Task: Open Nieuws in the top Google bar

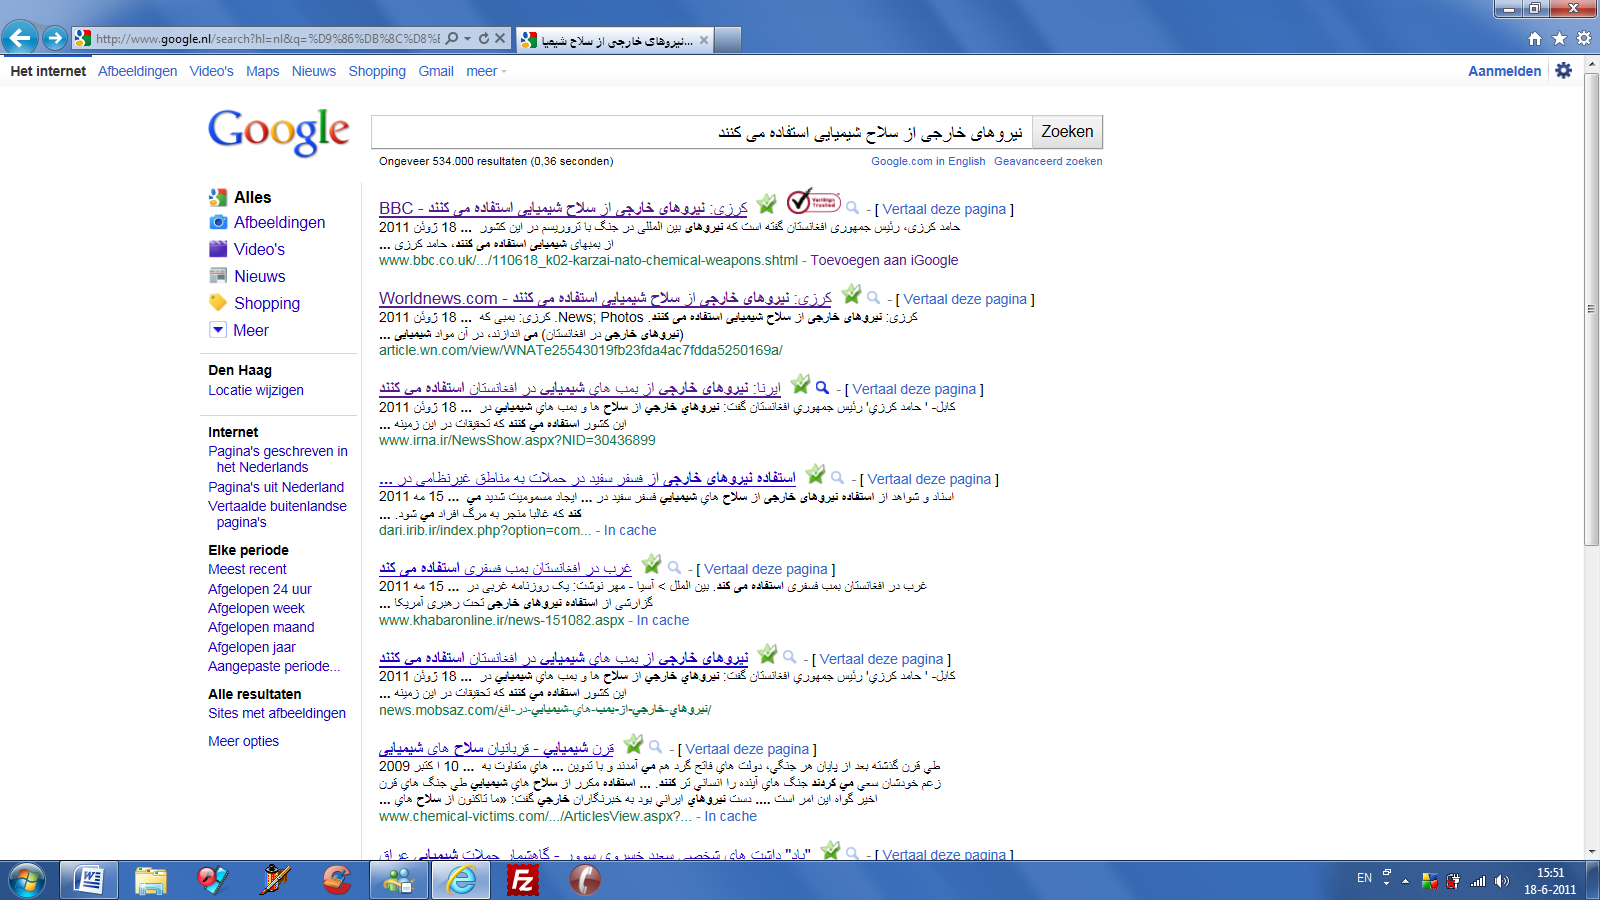Action: point(314,71)
